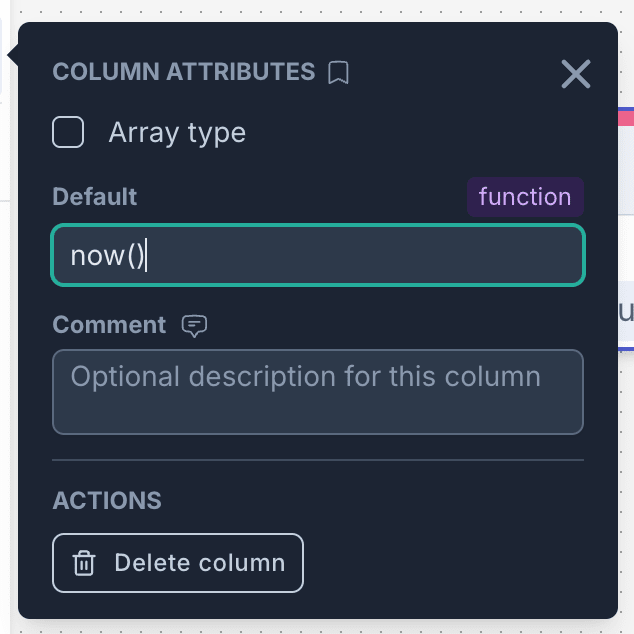Focus the Default value input field
Image resolution: width=634 pixels, height=634 pixels.
click(360, 256)
